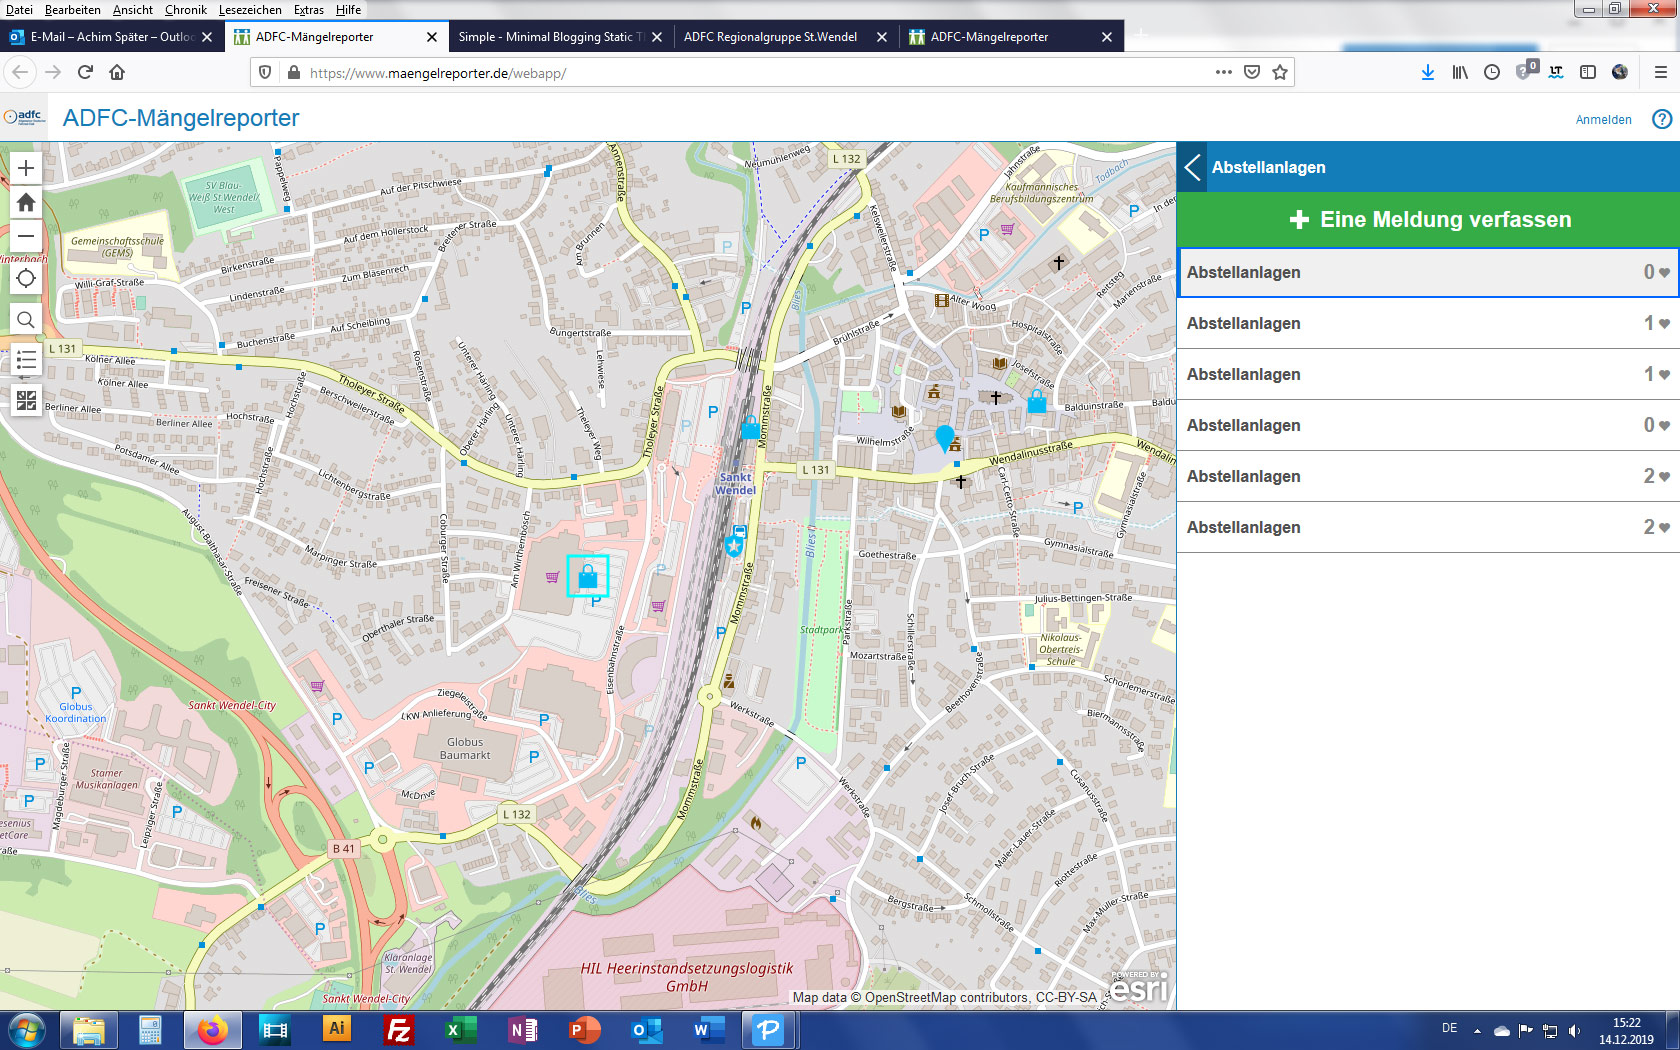Go to the Firefox home page

[117, 72]
